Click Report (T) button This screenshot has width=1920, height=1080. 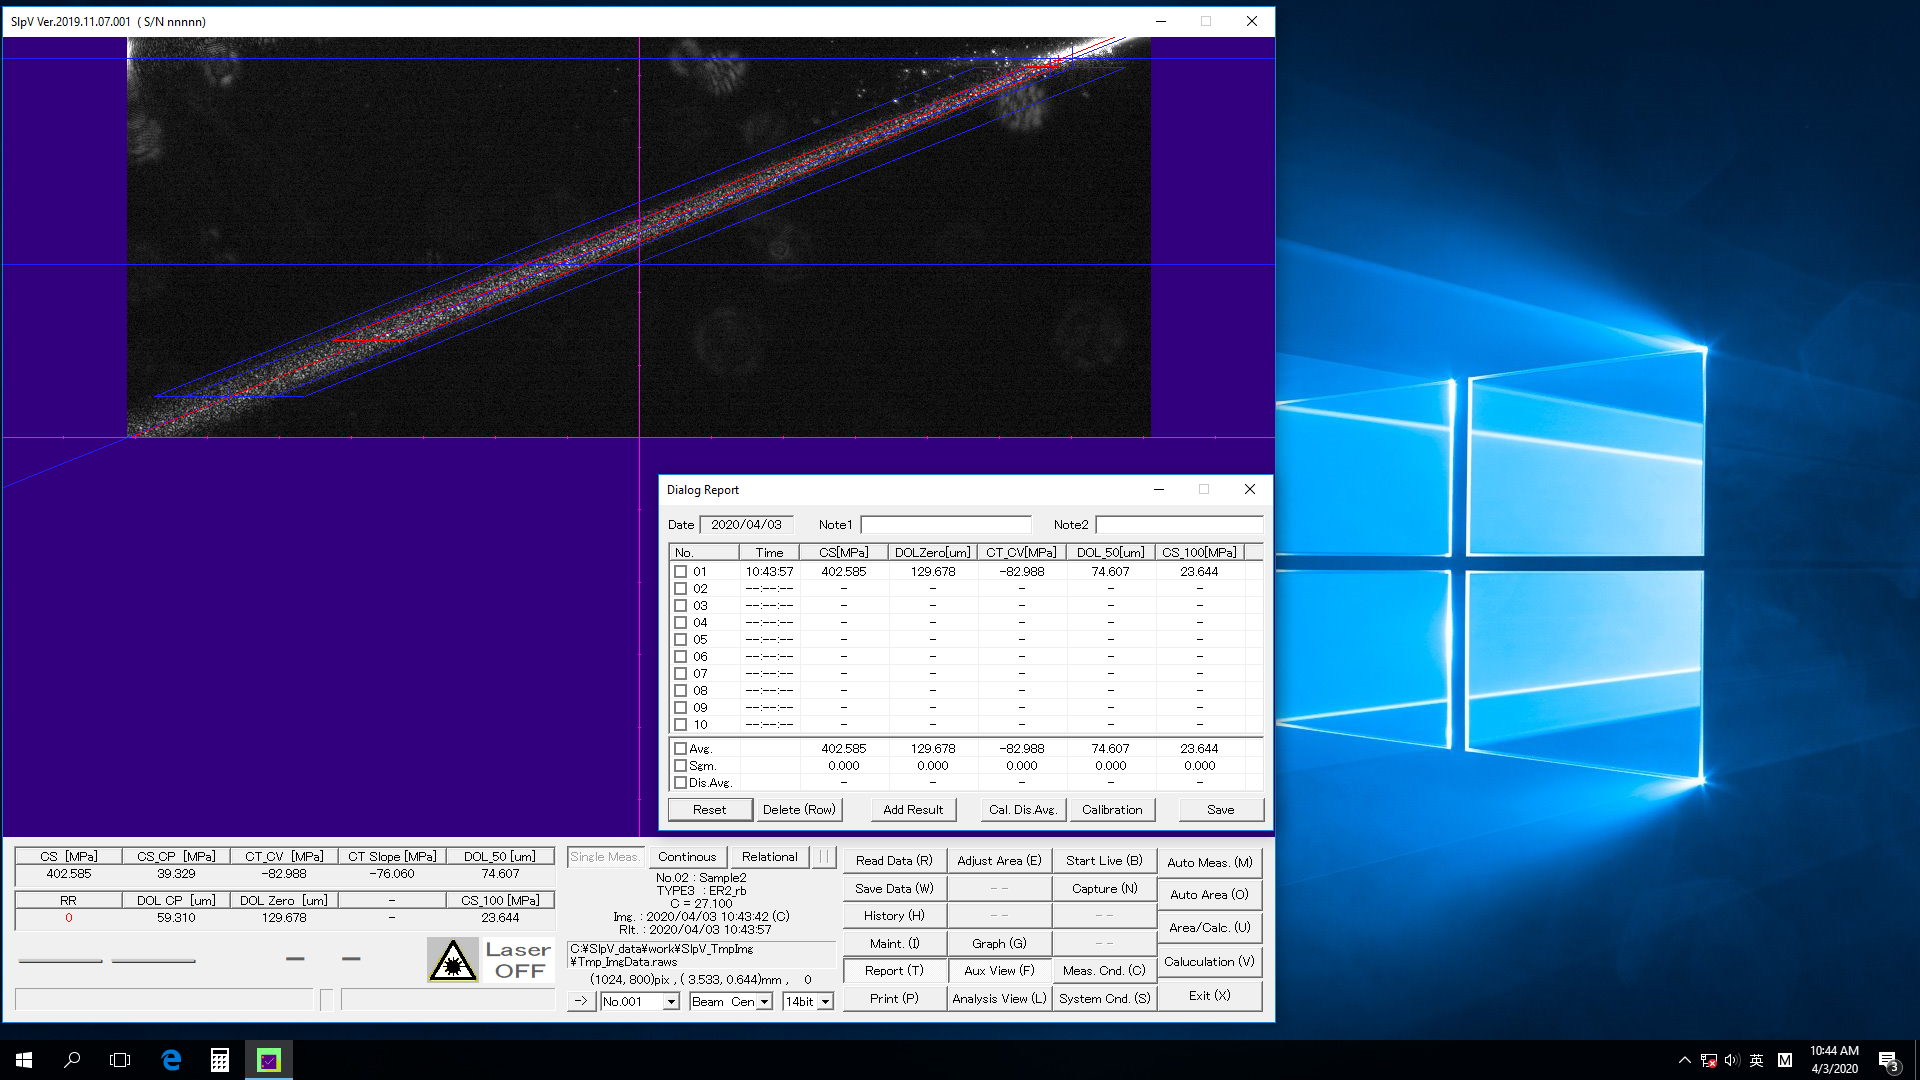(x=894, y=971)
